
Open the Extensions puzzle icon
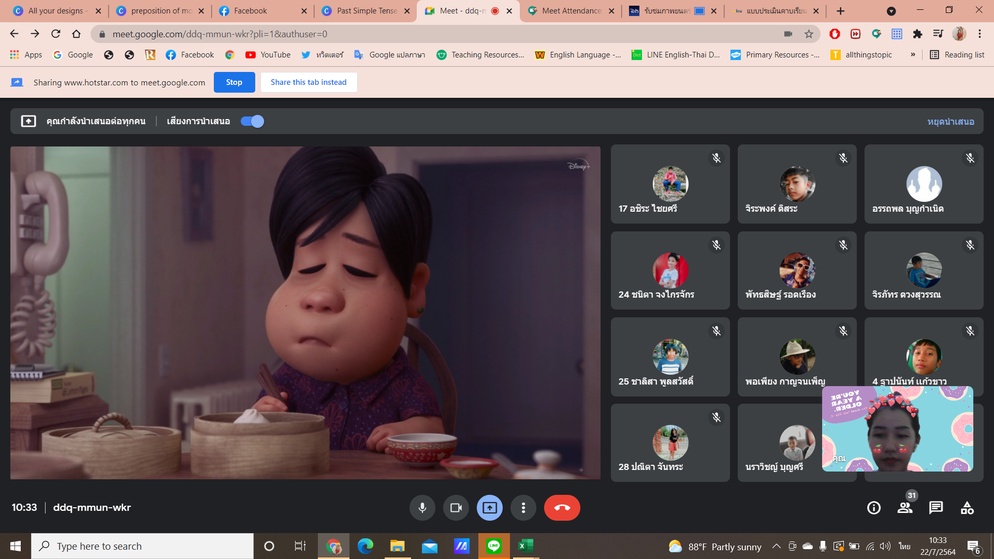coord(917,34)
